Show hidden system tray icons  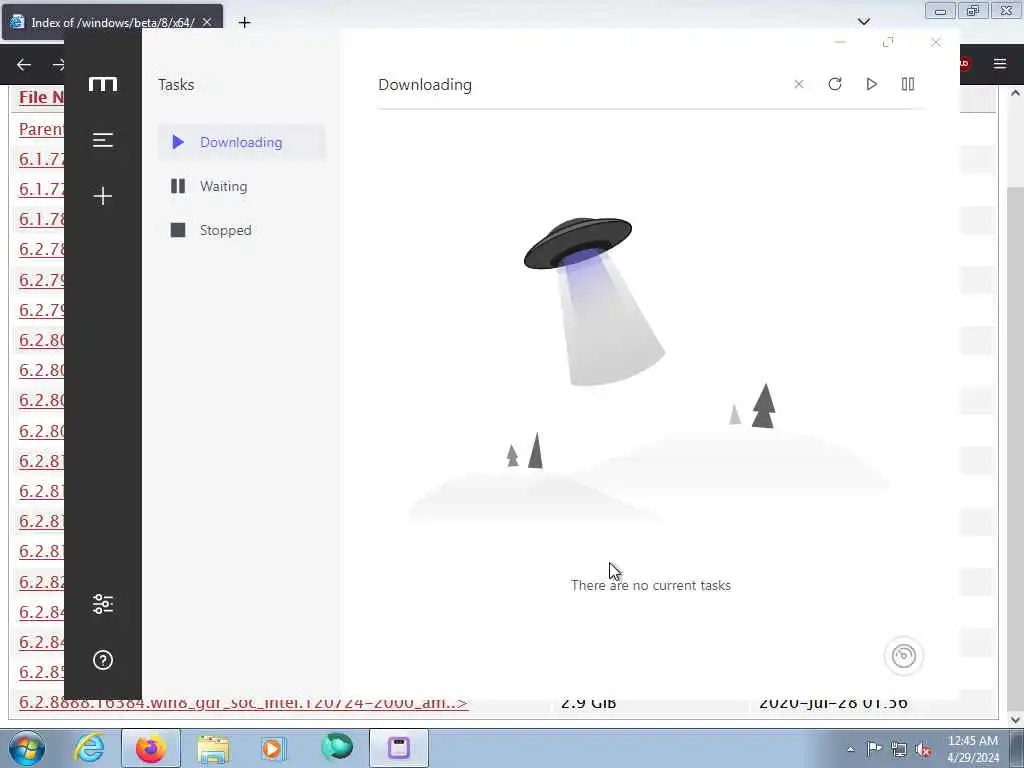point(850,749)
